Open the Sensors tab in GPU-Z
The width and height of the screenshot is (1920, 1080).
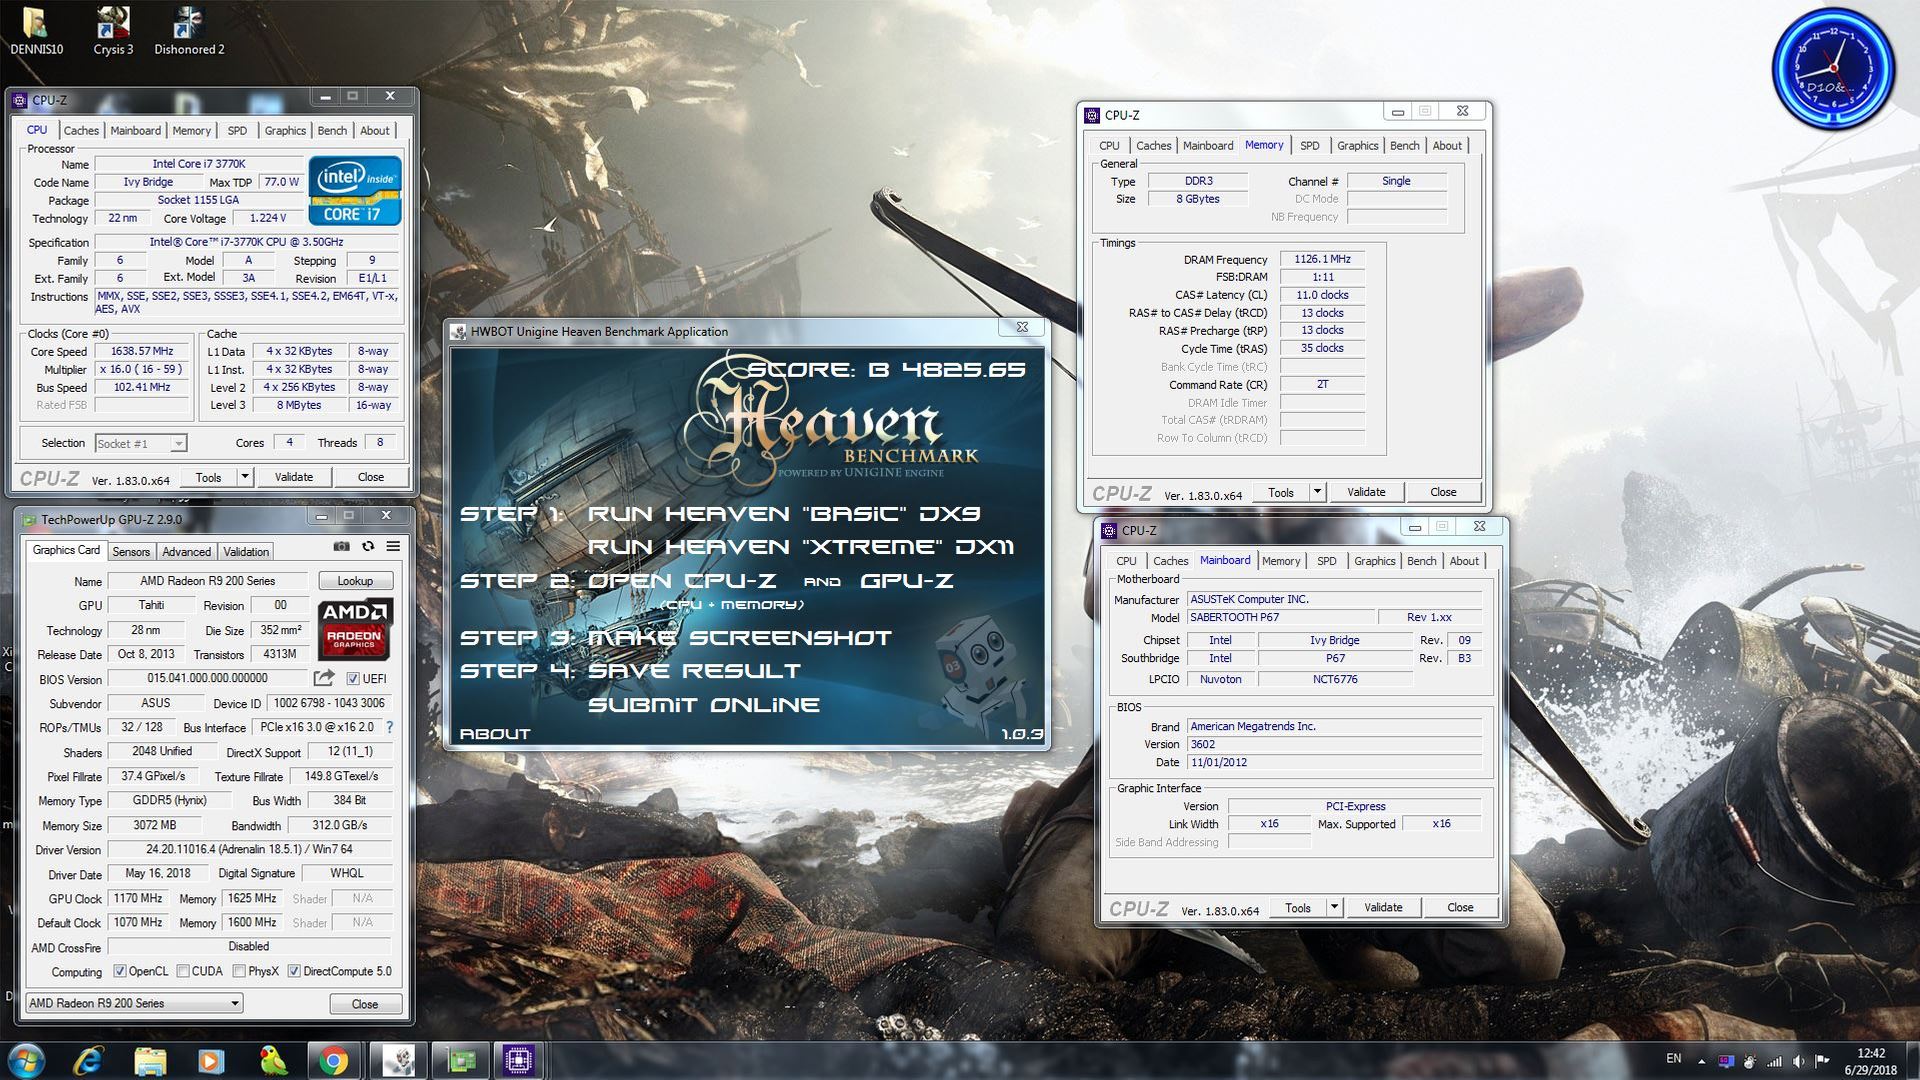[131, 552]
